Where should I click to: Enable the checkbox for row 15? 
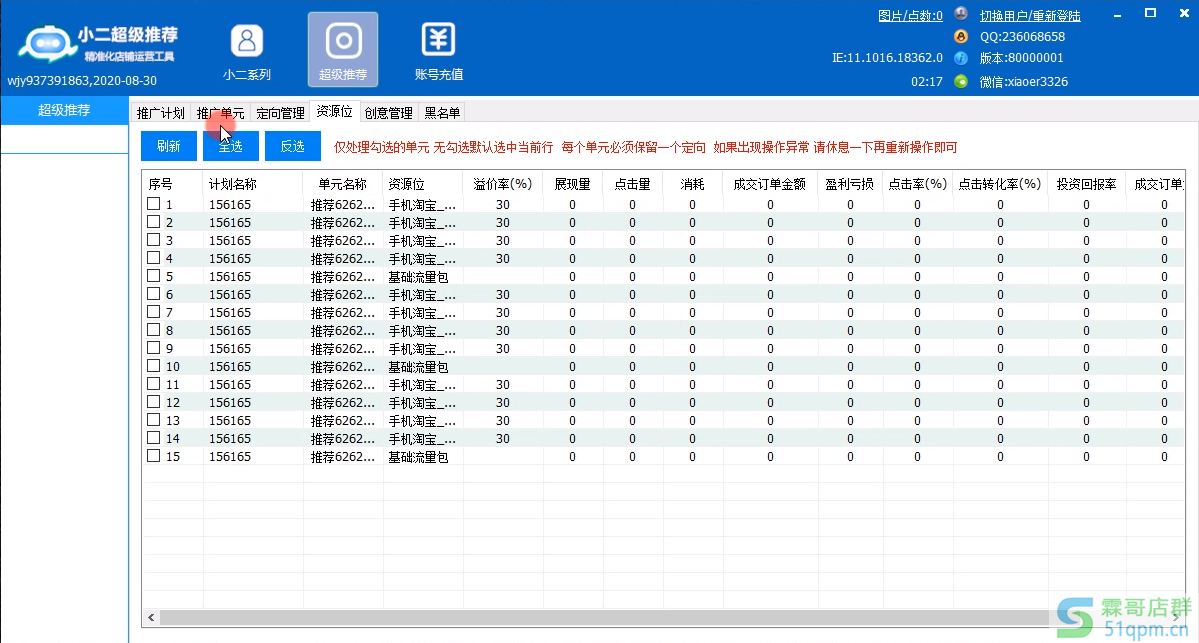154,456
